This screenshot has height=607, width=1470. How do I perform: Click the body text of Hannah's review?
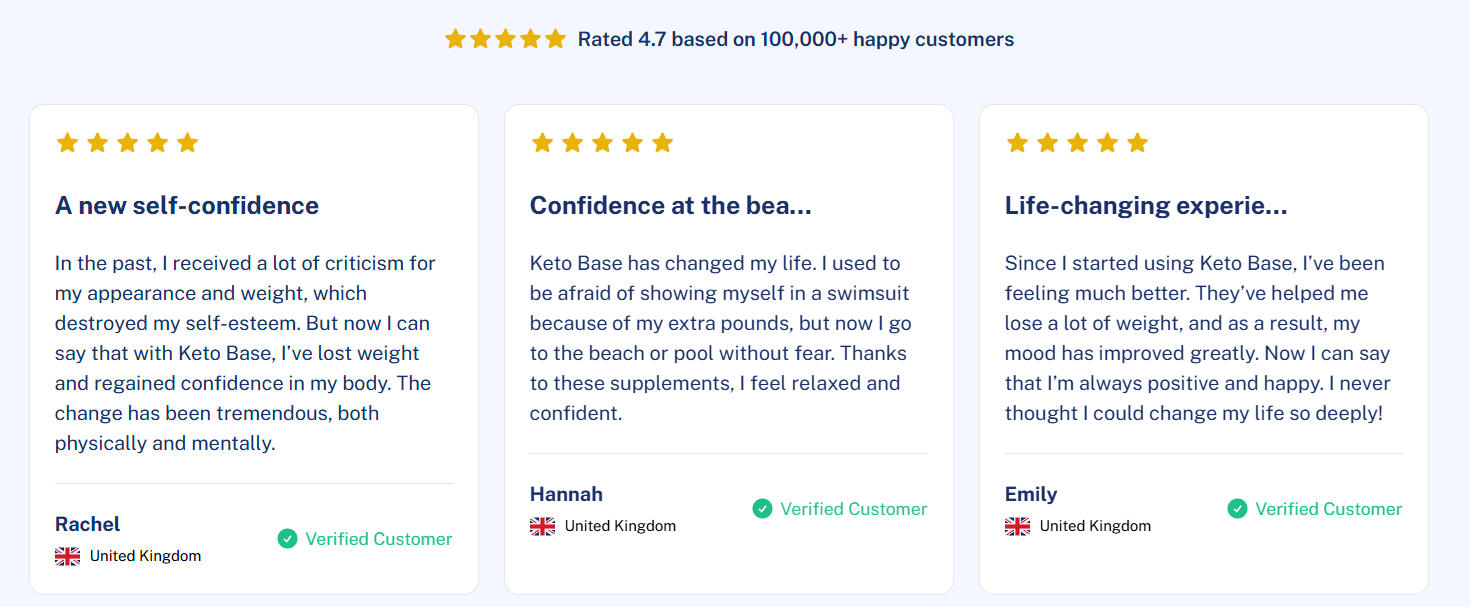point(720,338)
